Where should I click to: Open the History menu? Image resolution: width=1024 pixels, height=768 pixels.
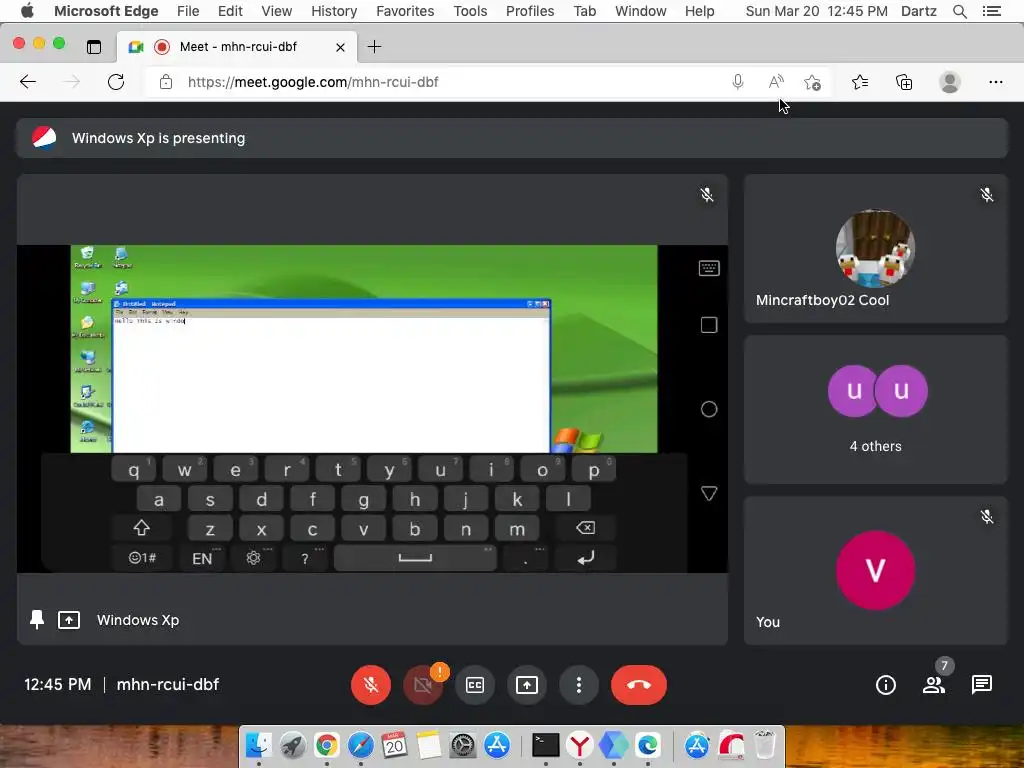(x=334, y=11)
